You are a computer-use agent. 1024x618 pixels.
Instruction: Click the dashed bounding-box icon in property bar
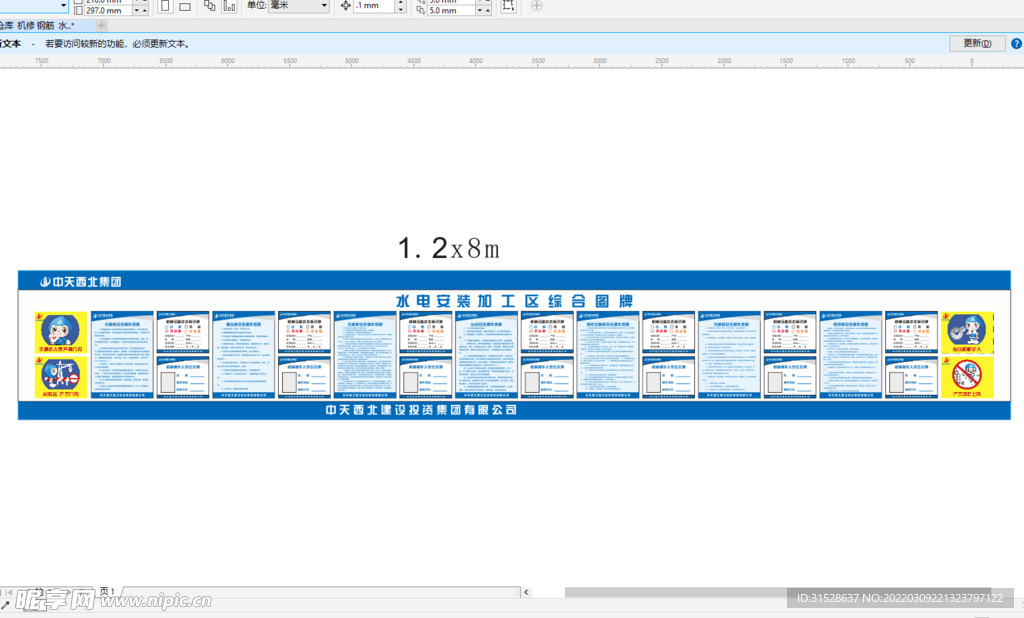508,6
